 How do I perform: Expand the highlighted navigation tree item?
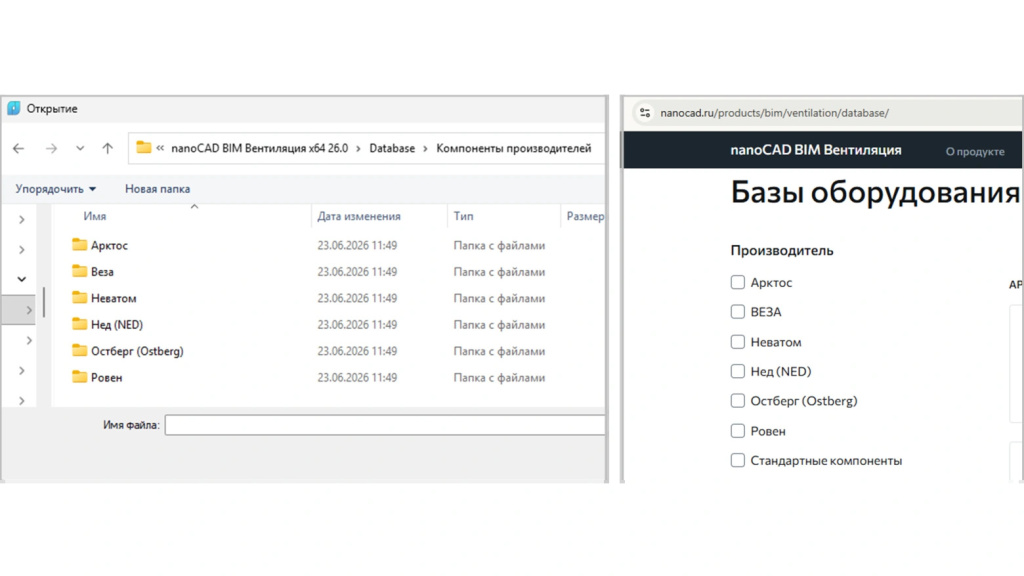point(29,310)
